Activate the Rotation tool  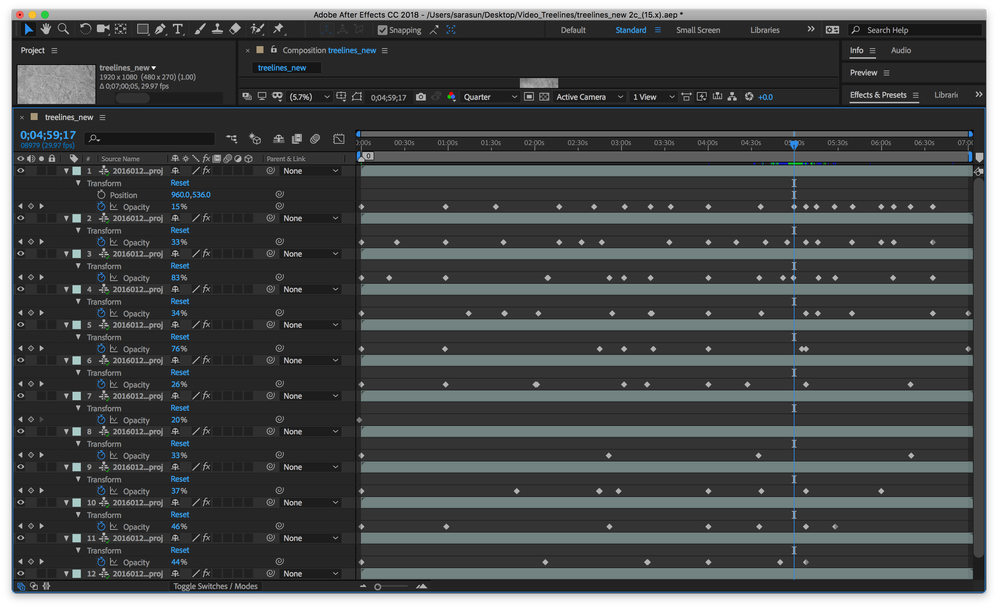[85, 29]
